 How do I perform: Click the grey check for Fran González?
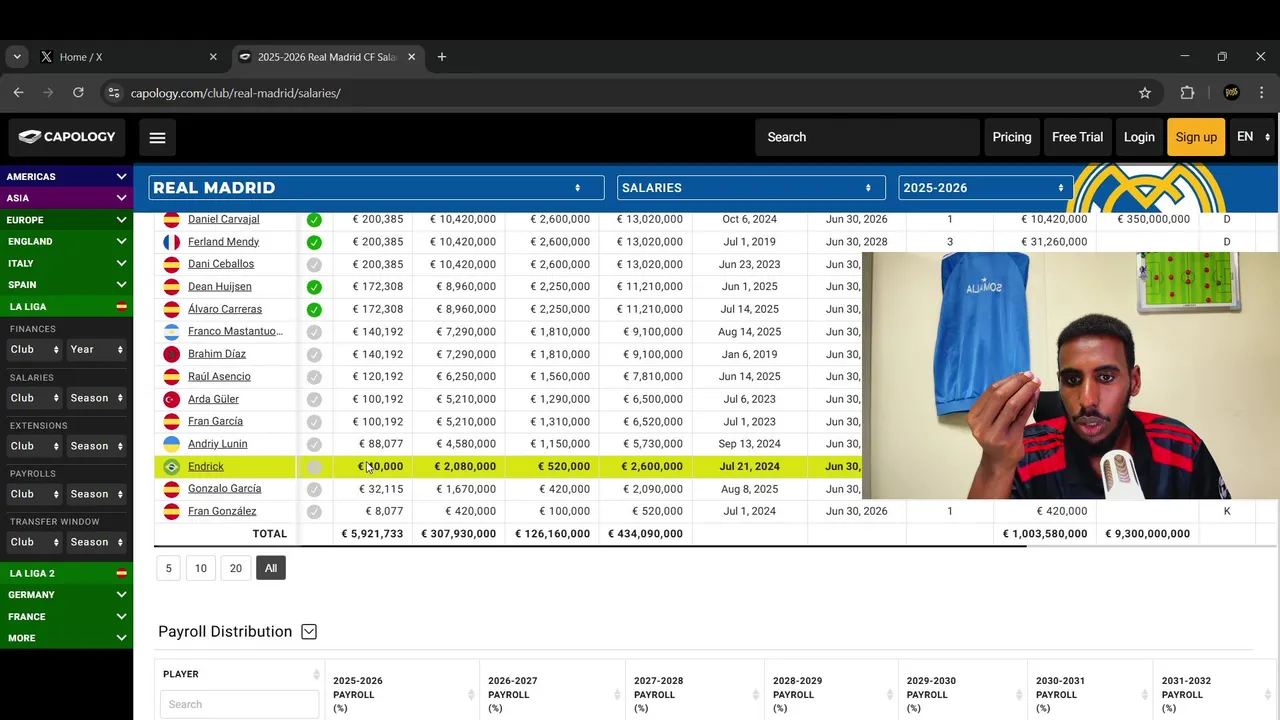coord(314,512)
